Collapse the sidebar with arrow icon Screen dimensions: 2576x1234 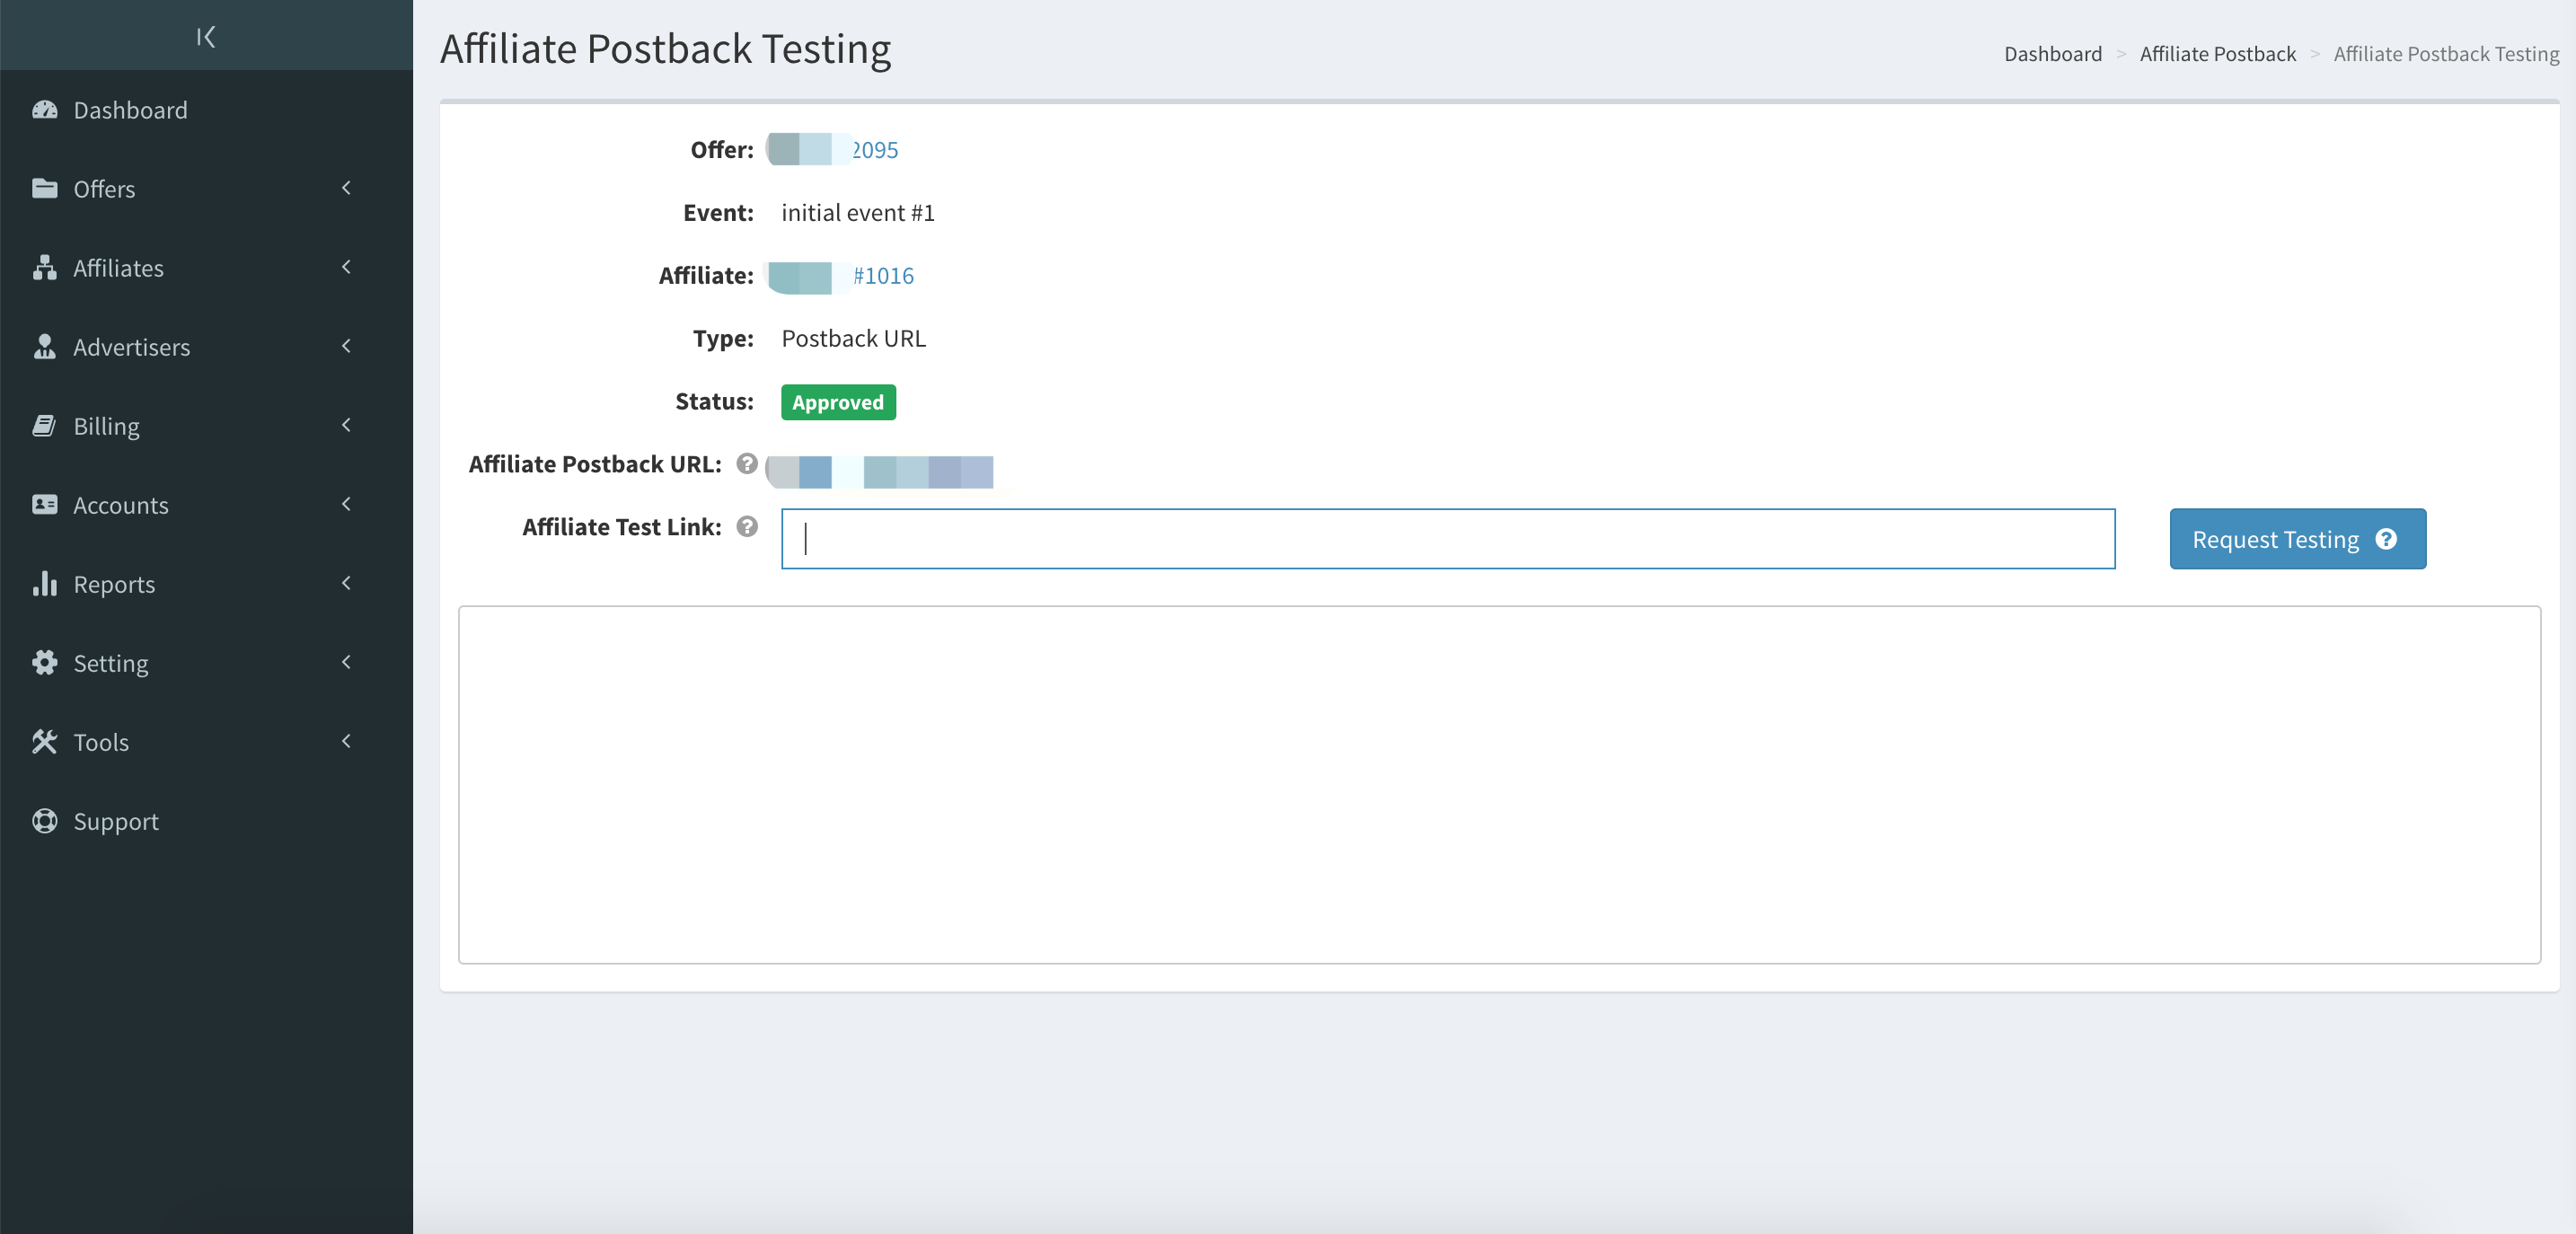206,37
